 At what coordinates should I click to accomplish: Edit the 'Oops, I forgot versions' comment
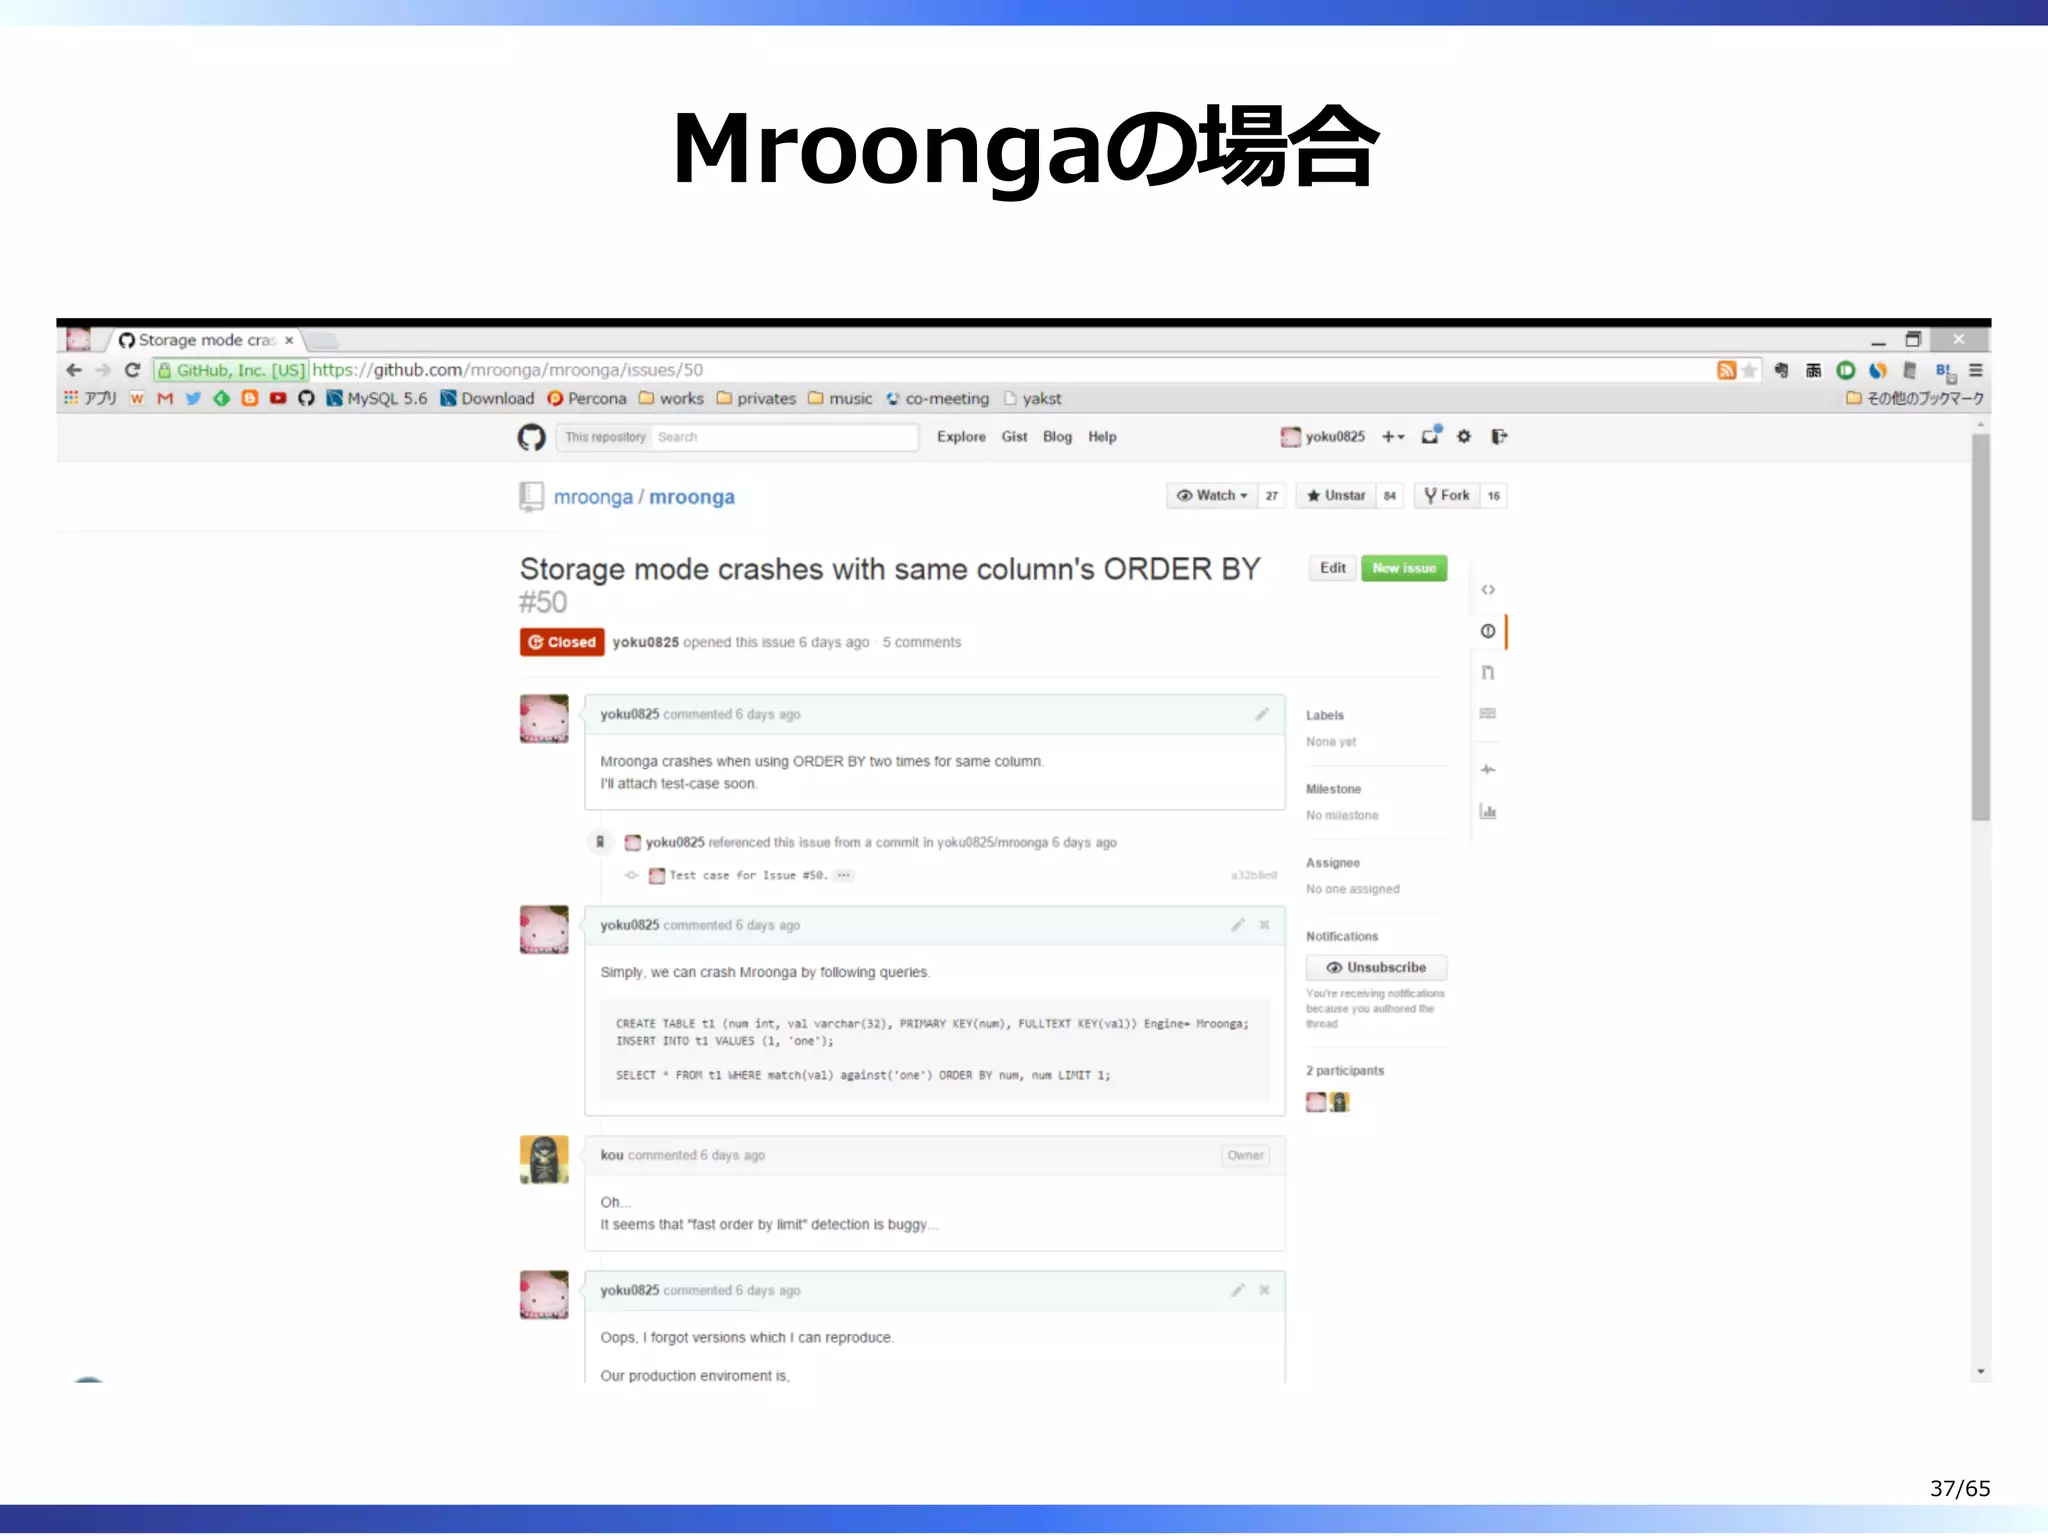(x=1238, y=1290)
